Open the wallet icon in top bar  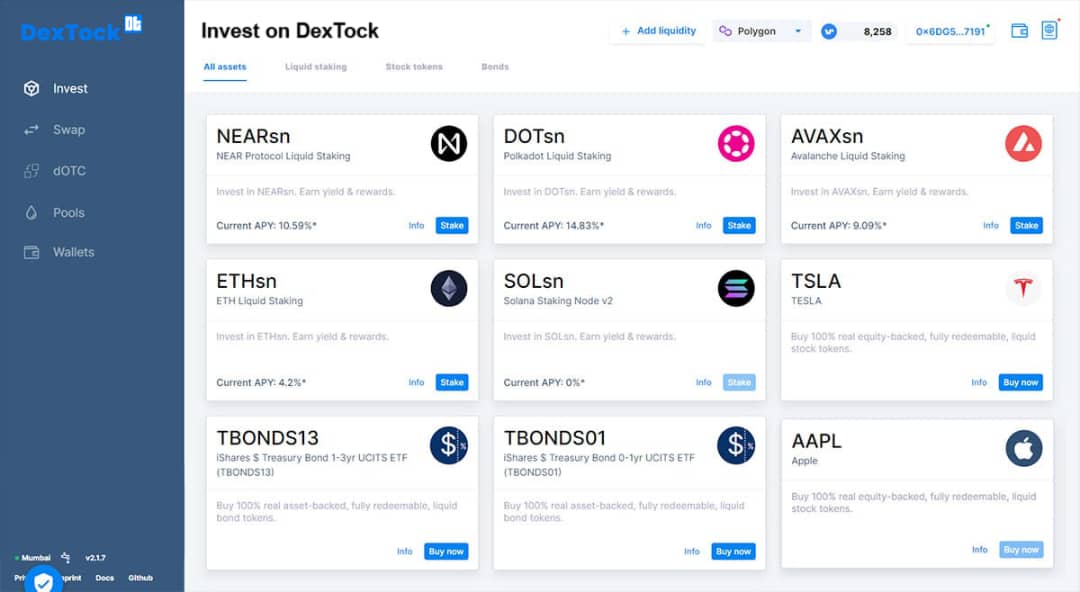pyautogui.click(x=1019, y=31)
